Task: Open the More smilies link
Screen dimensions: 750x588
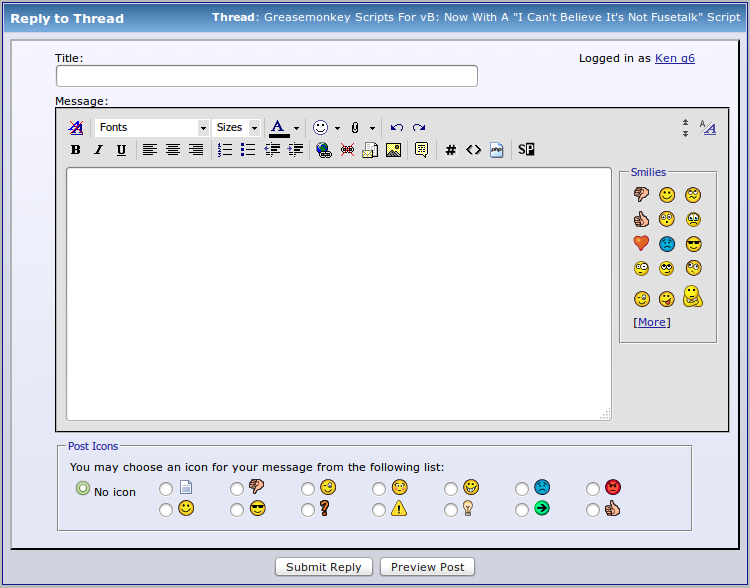Action: pyautogui.click(x=651, y=322)
